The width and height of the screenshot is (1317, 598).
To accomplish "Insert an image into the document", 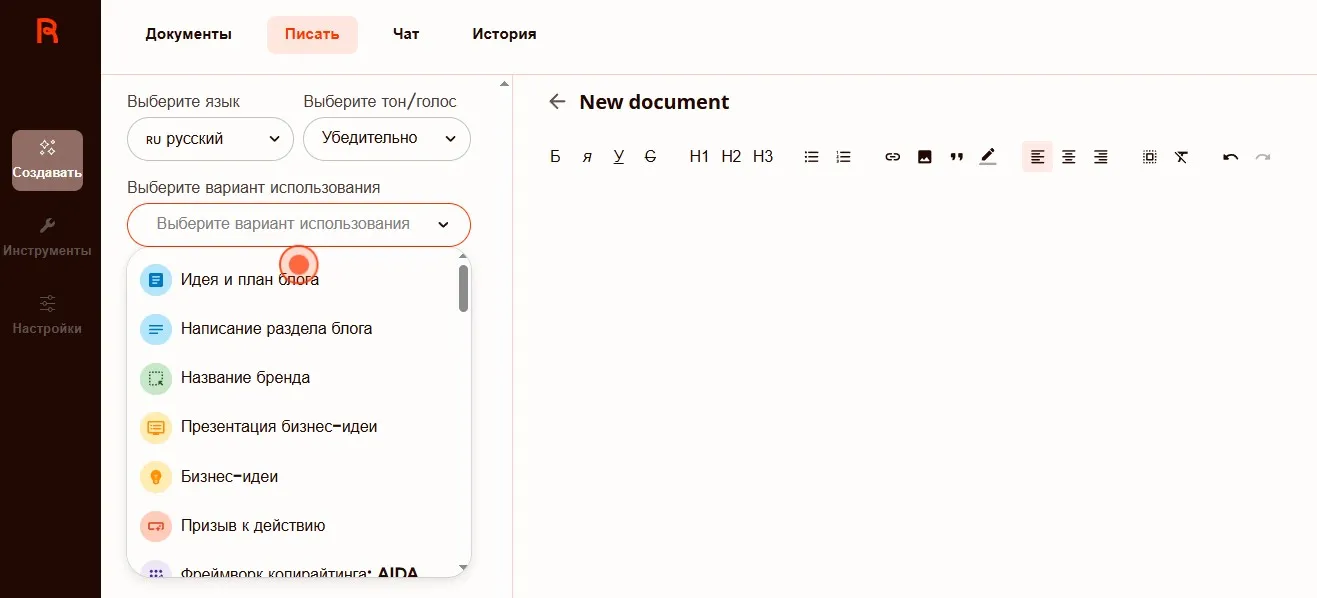I will point(925,157).
